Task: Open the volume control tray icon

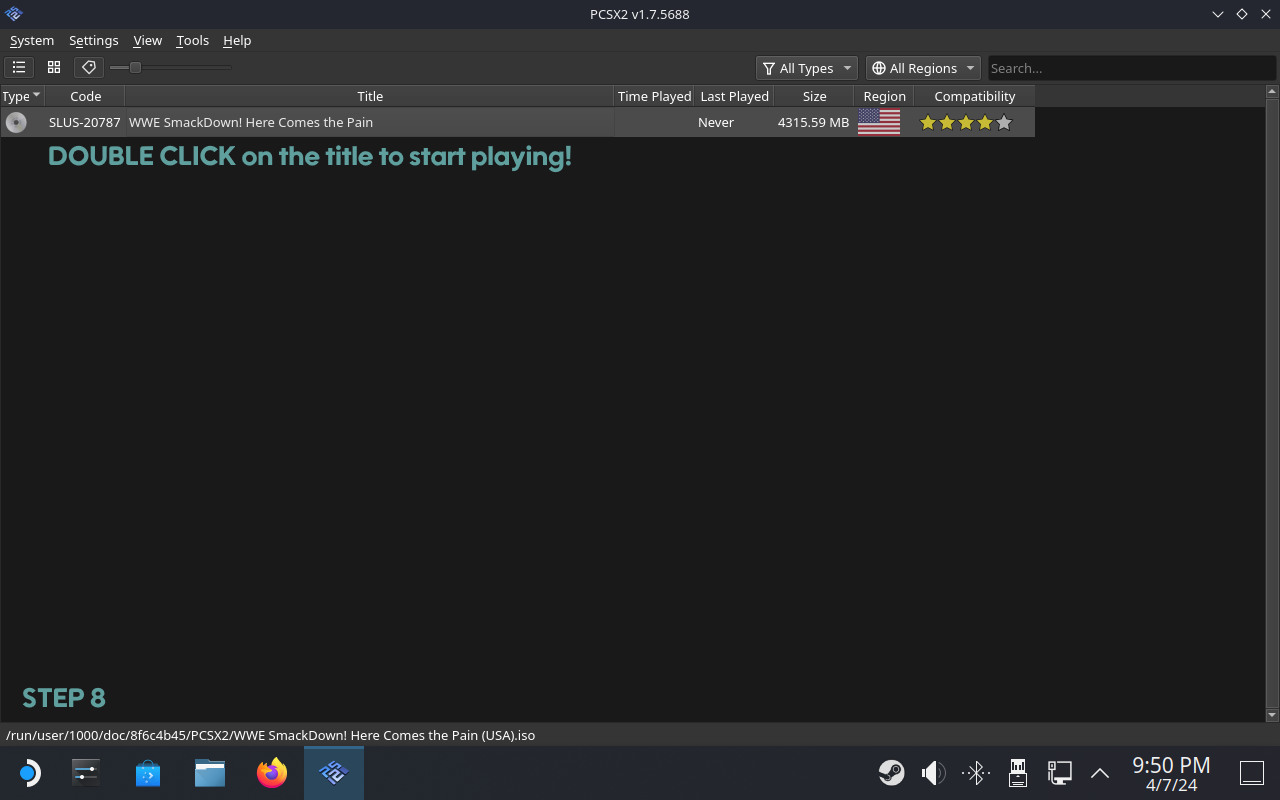Action: [x=933, y=773]
